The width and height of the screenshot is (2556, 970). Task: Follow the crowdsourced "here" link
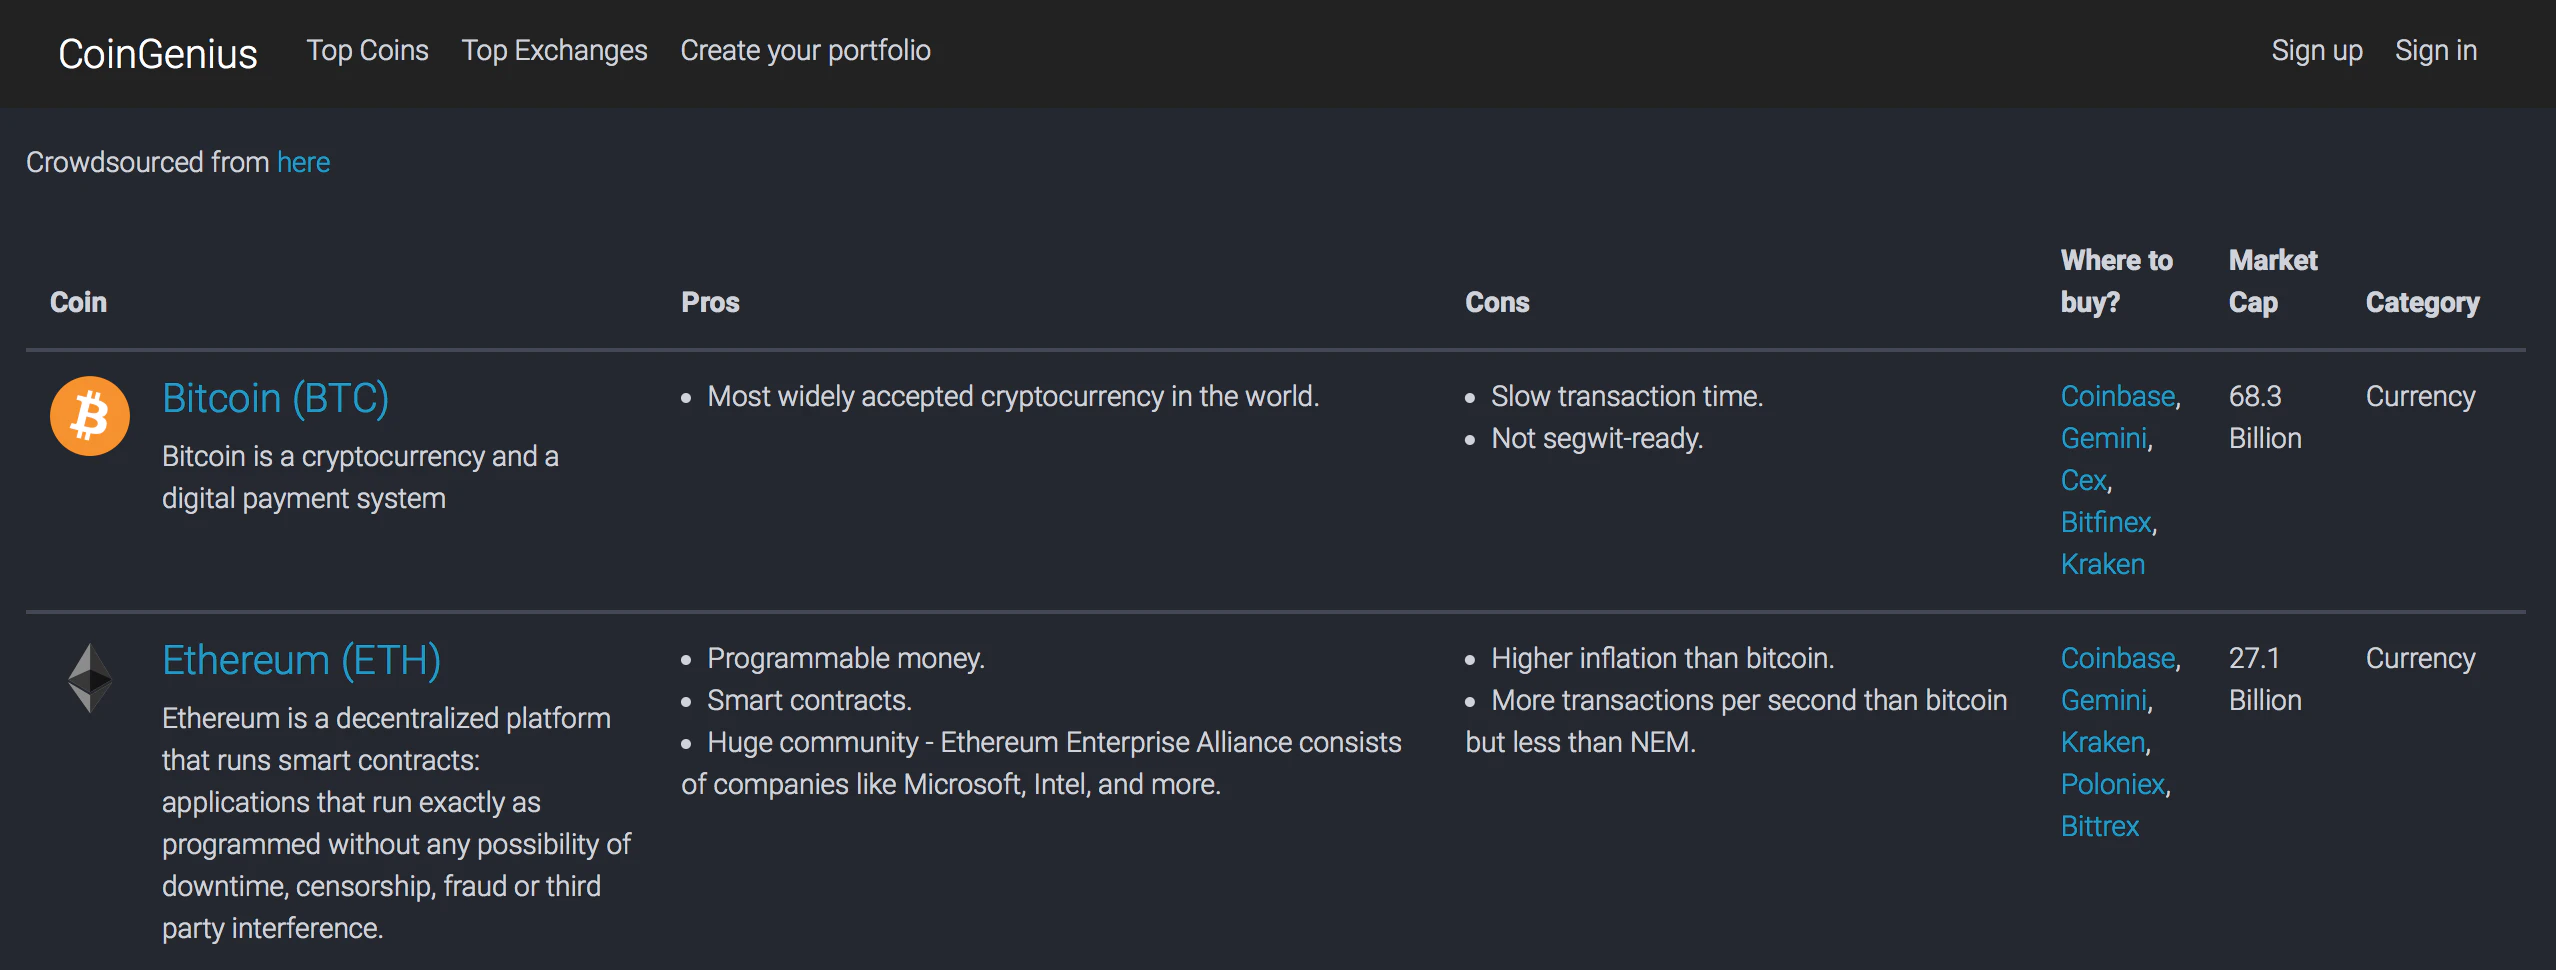click(x=303, y=162)
